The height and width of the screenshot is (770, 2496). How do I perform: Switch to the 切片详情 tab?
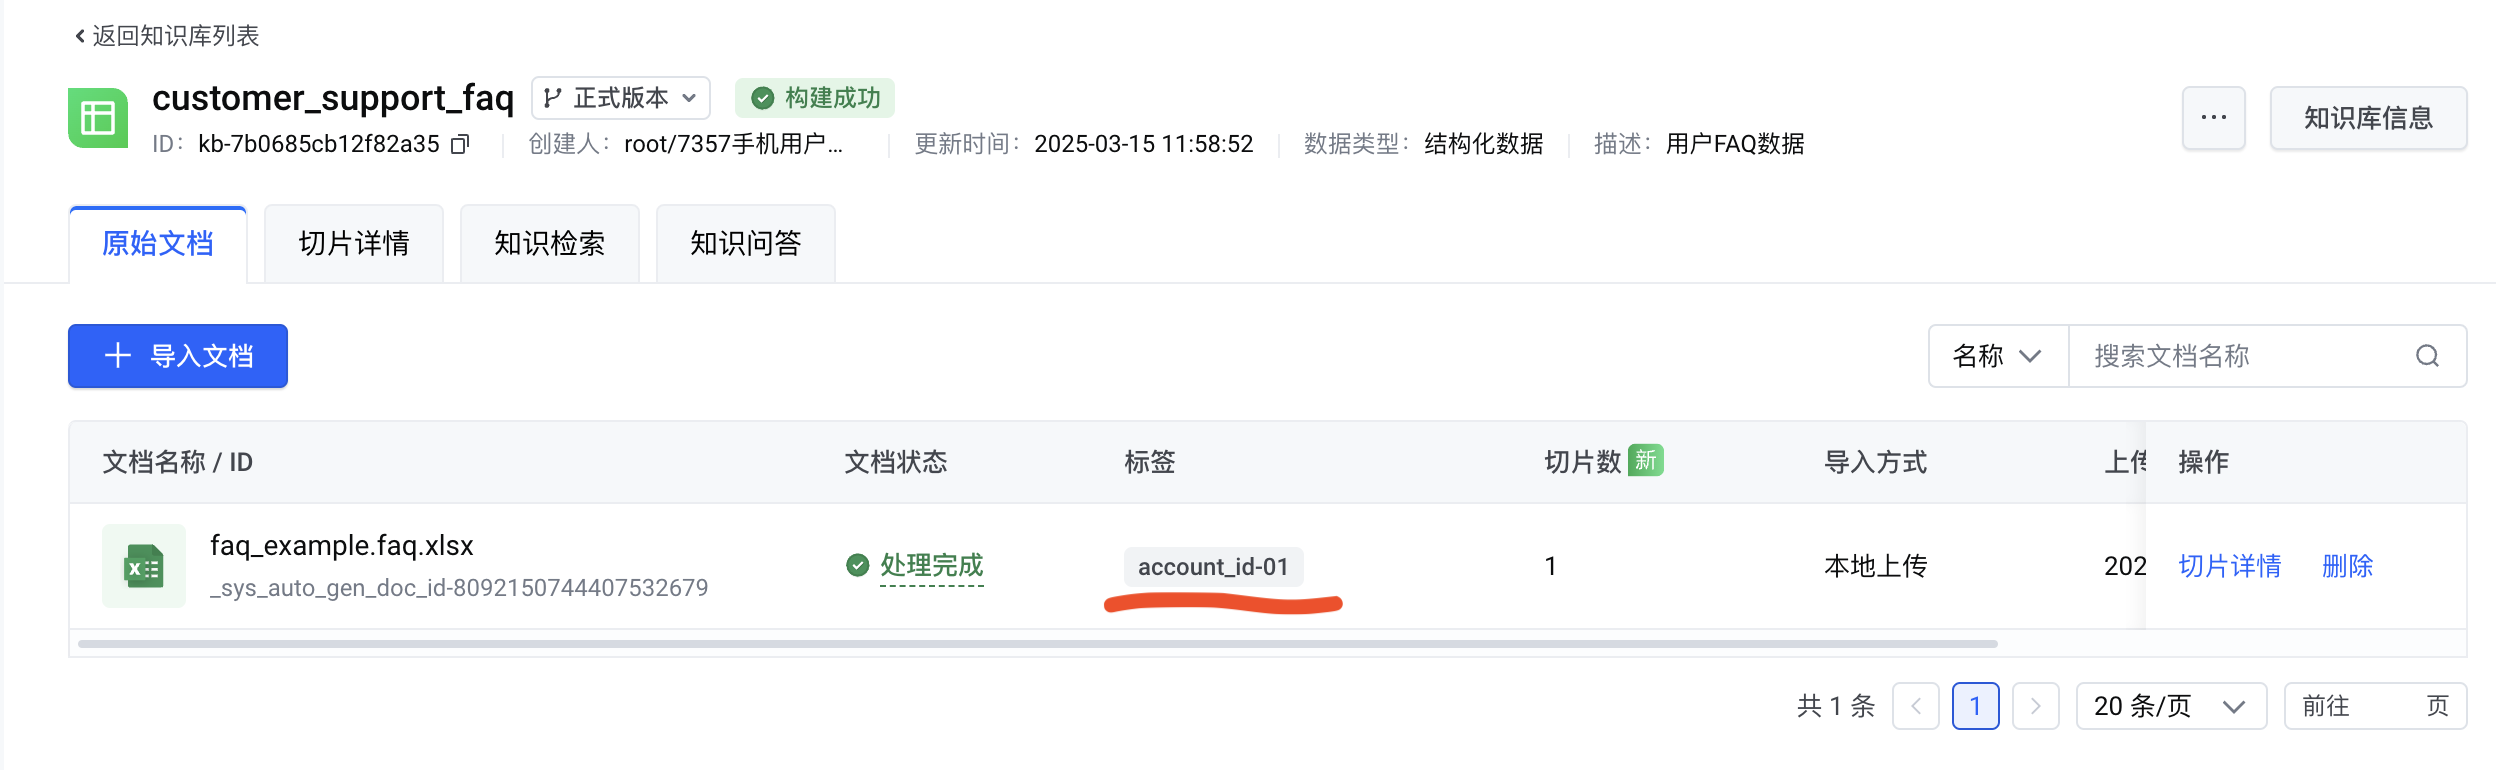[354, 244]
